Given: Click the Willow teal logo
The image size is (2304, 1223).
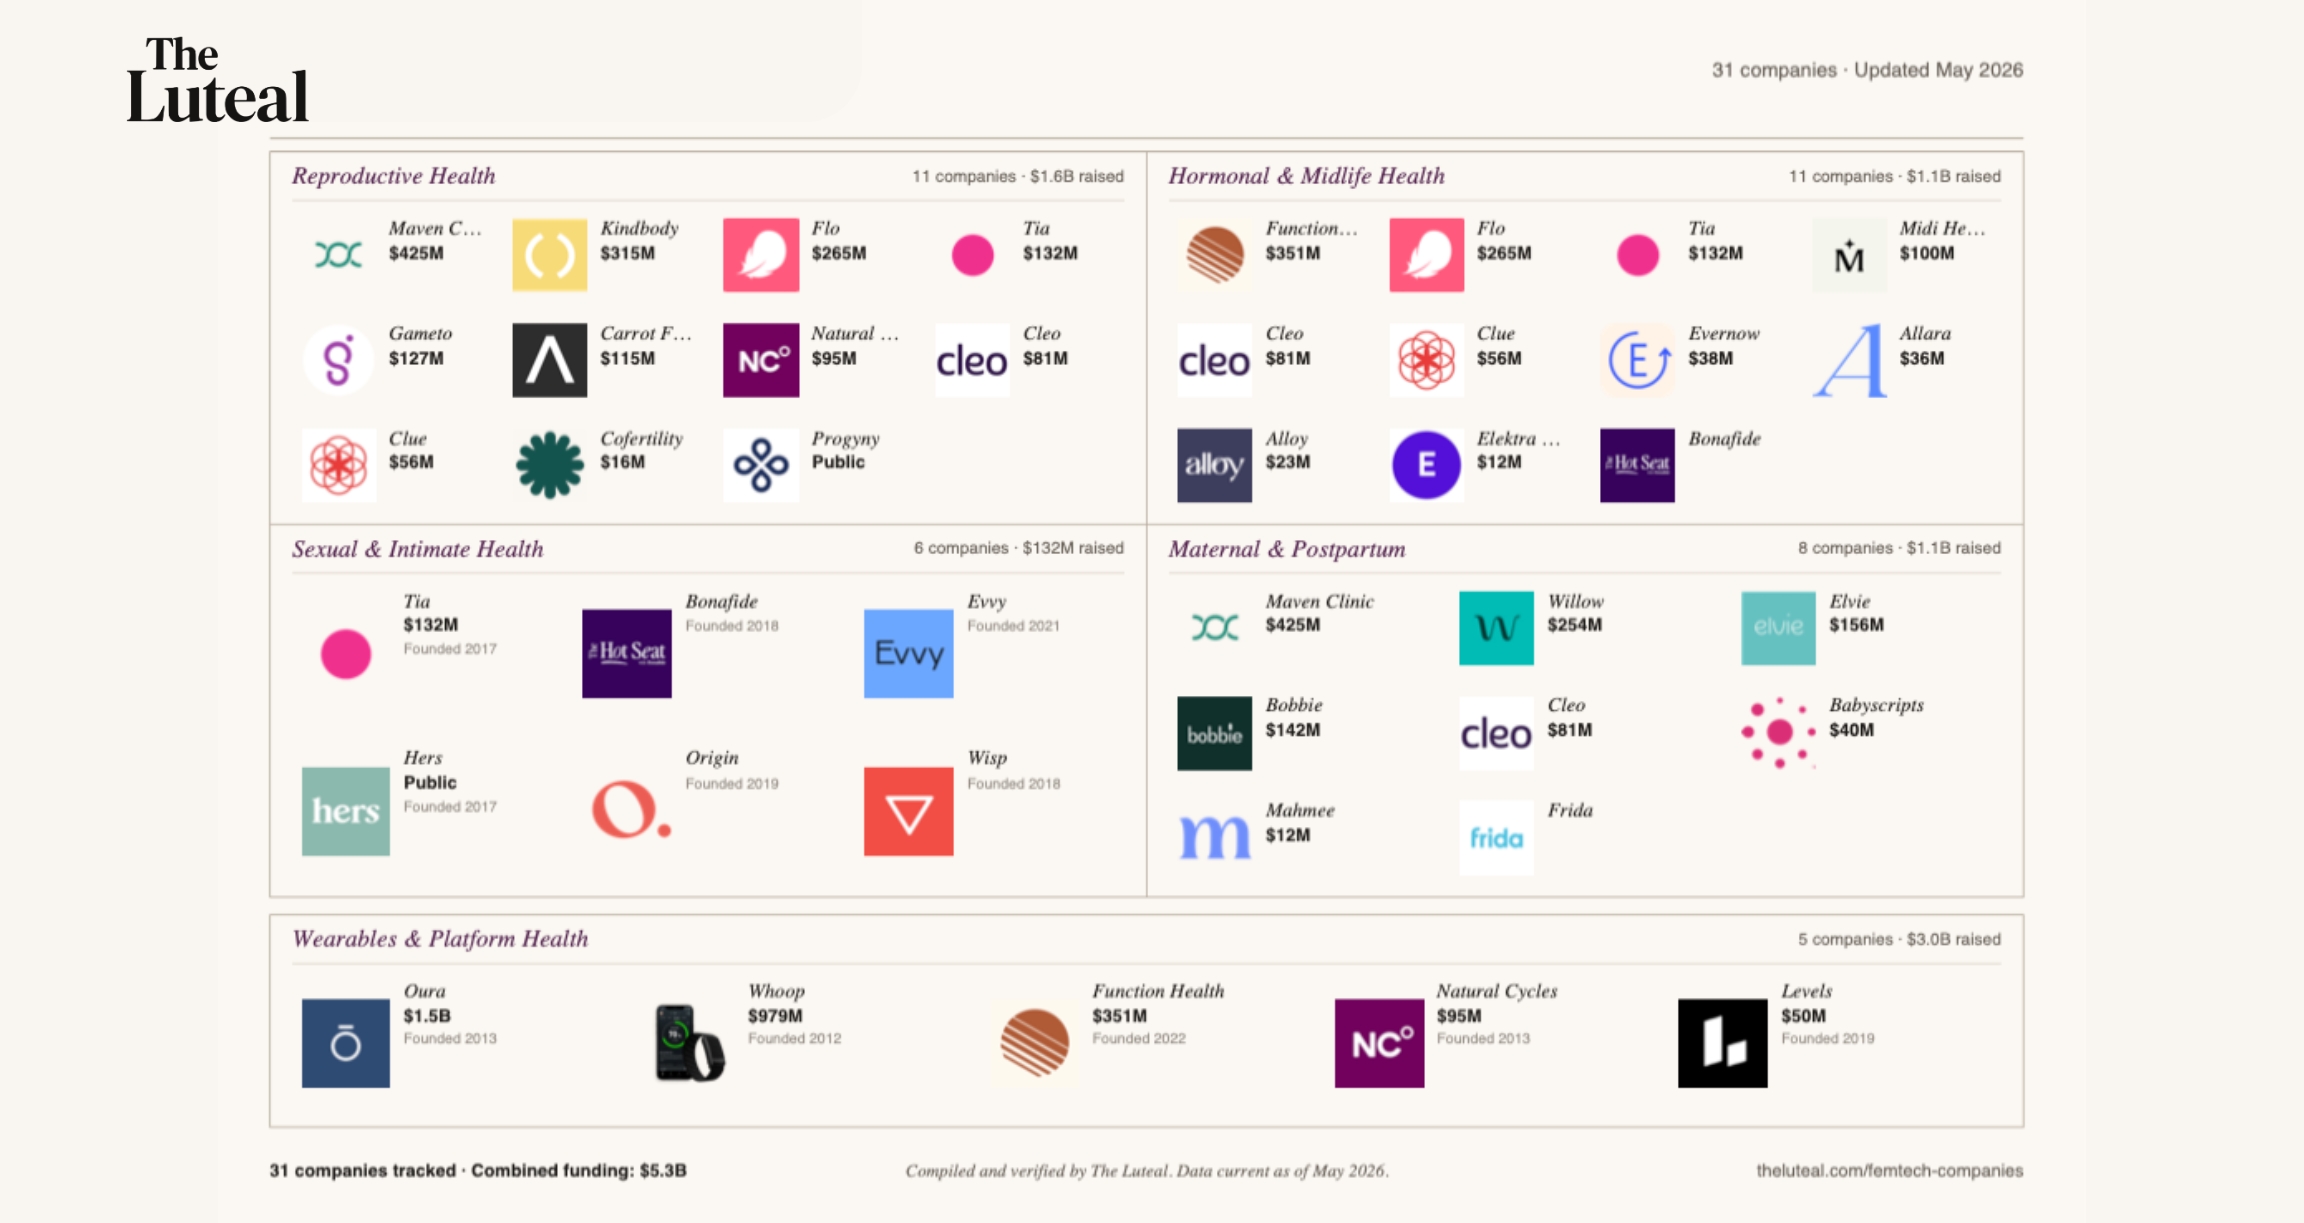Looking at the screenshot, I should pyautogui.click(x=1496, y=628).
